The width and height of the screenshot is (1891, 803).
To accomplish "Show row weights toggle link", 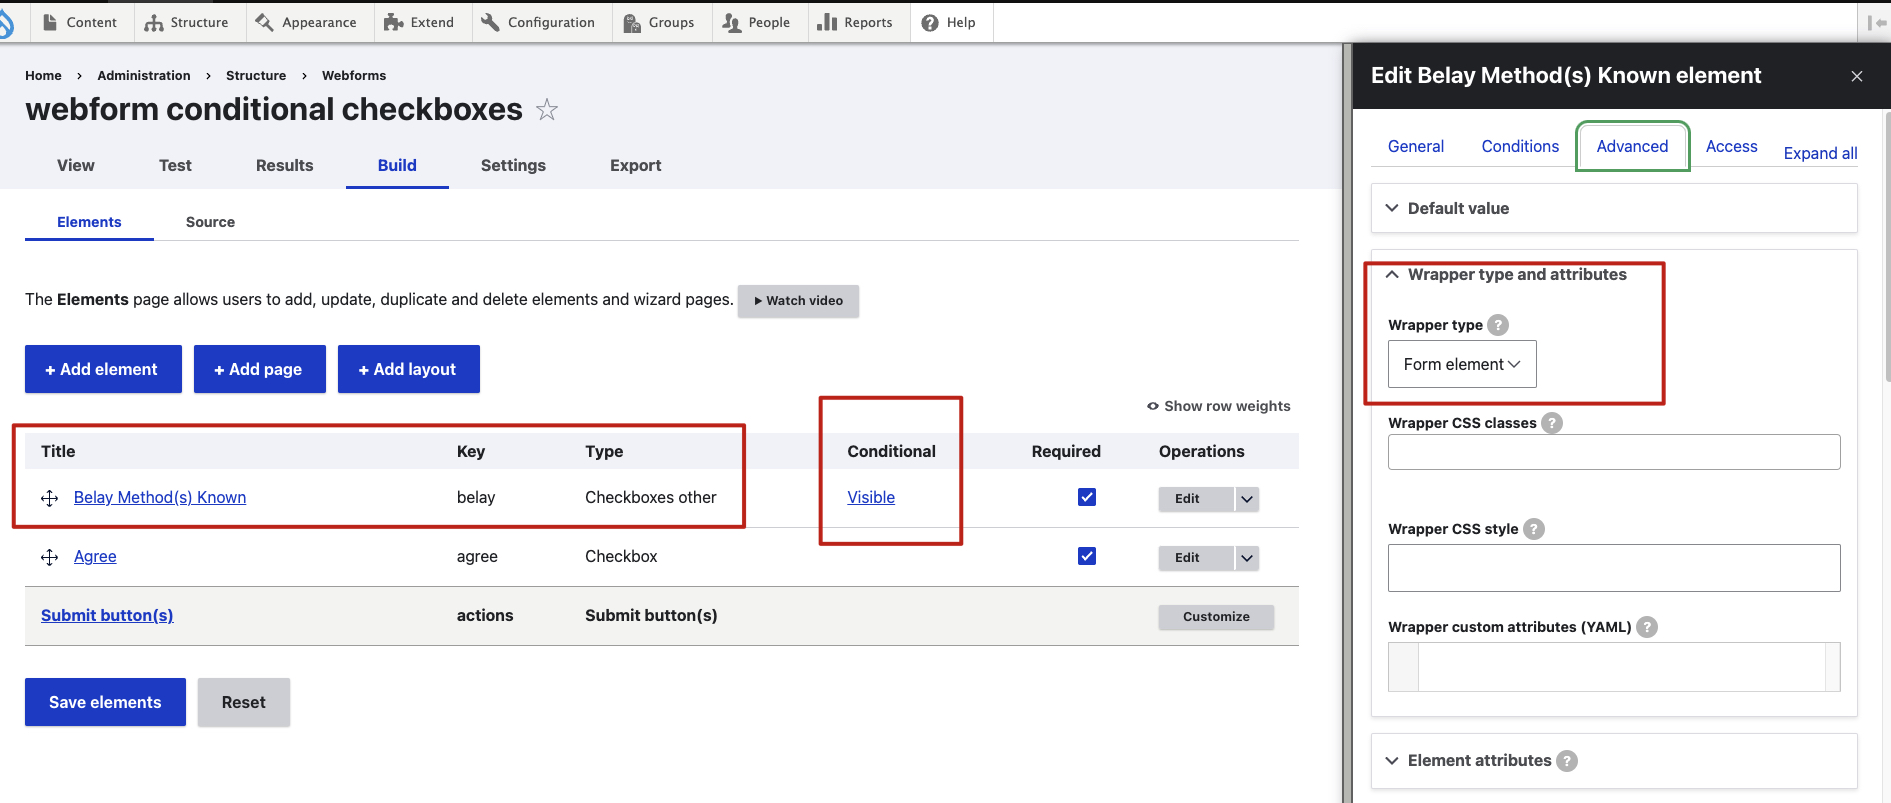I will pos(1218,406).
